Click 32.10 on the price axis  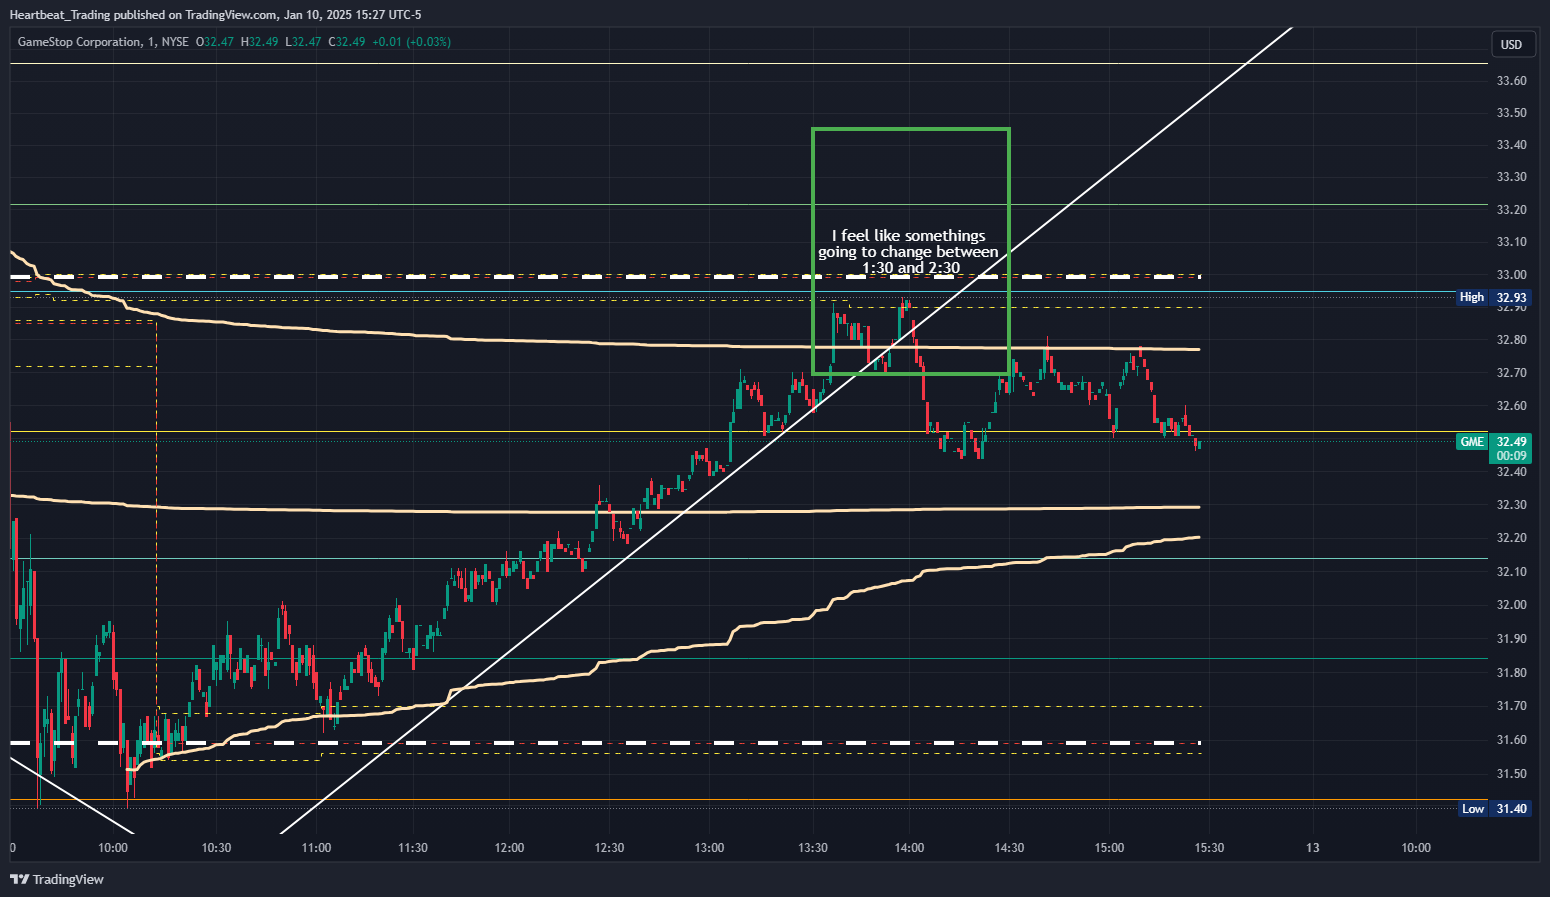pos(1511,572)
